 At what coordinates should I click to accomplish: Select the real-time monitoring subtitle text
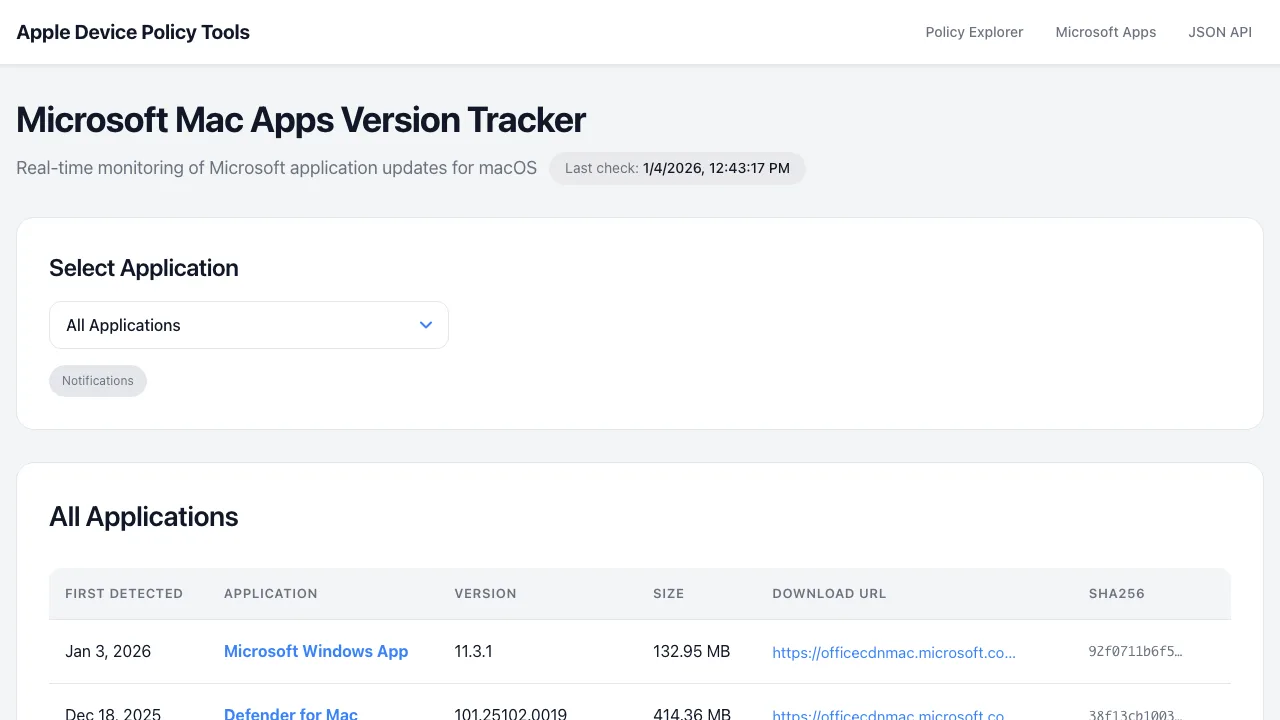[276, 167]
